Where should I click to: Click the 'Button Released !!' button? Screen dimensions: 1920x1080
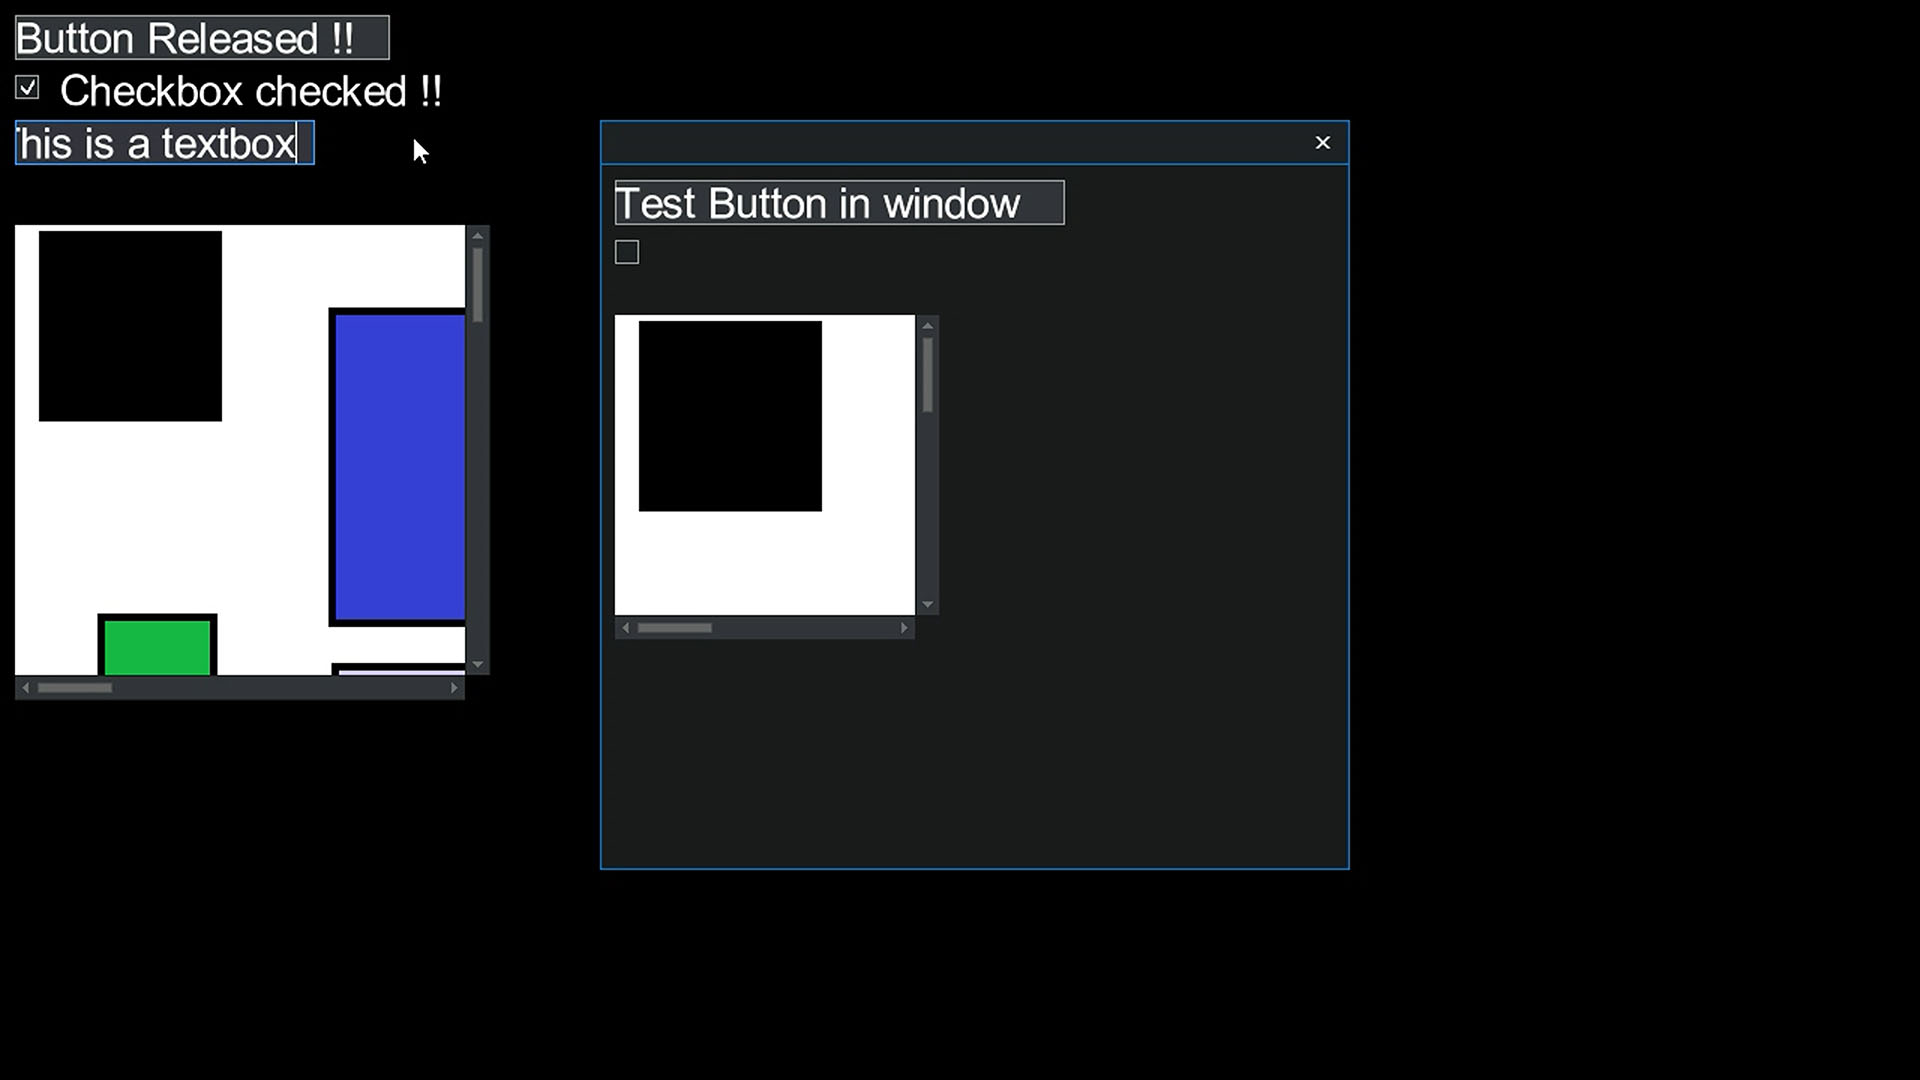(200, 38)
